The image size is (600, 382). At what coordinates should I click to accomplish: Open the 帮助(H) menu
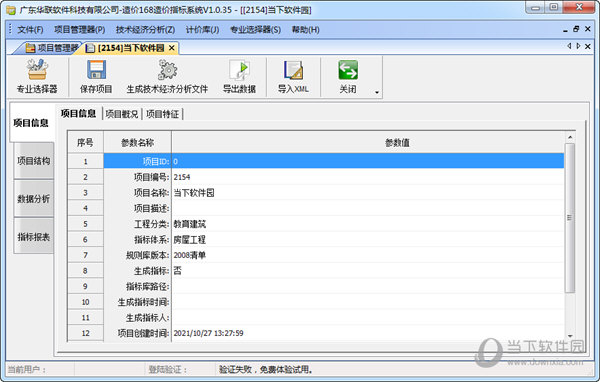pos(305,29)
